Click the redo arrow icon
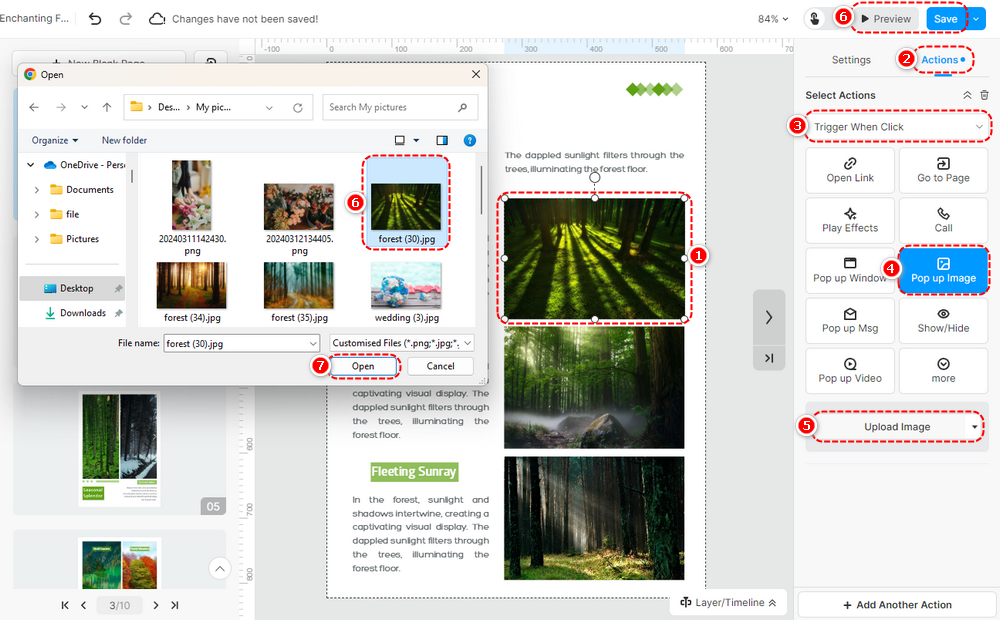Viewport: 1000px width, 620px height. coord(126,19)
